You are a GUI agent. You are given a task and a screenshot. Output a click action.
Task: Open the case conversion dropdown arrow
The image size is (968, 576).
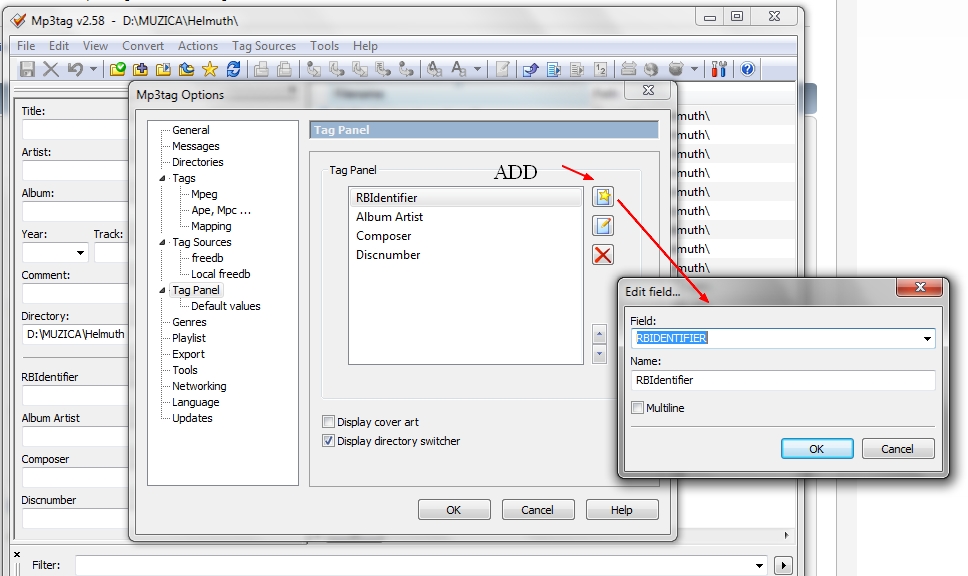click(477, 69)
